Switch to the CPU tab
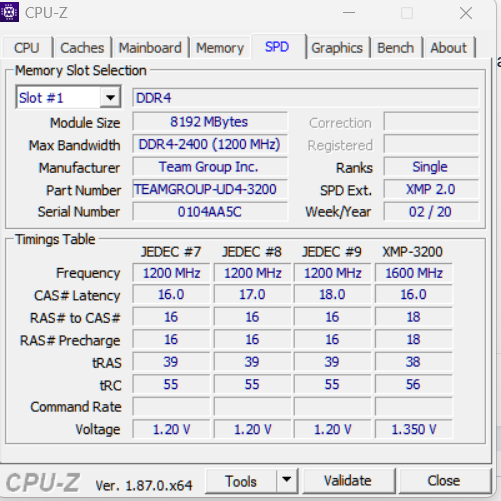The height and width of the screenshot is (501, 501). click(x=27, y=48)
